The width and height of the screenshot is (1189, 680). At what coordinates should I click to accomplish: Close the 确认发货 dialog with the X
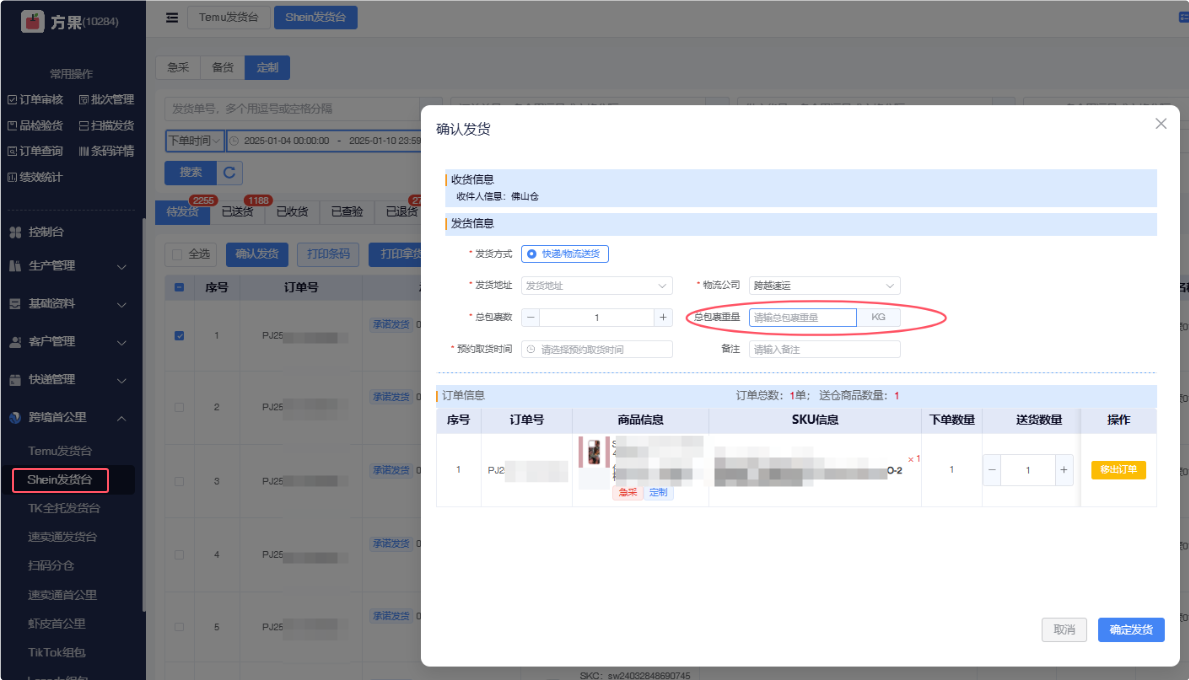1161,124
